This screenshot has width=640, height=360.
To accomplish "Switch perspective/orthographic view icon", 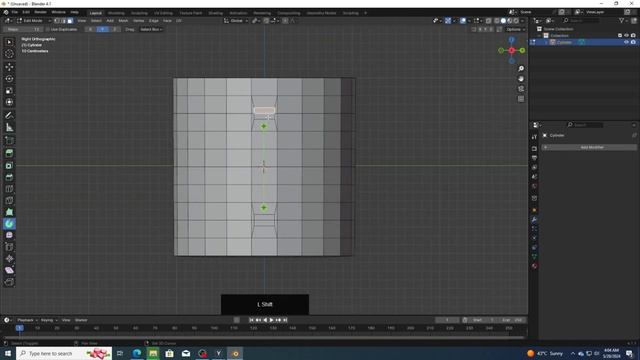I will [521, 99].
